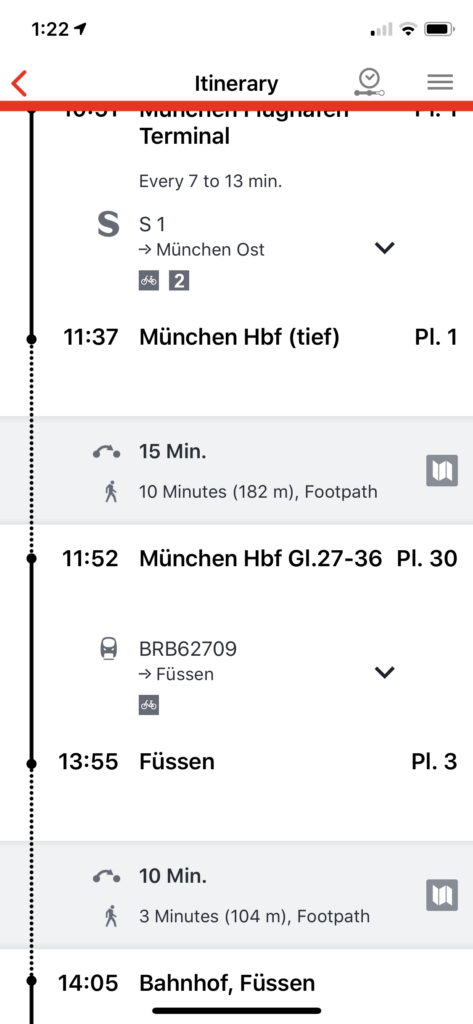Tap the 15 Min. transfer row
Screen dimensions: 473x1024
pos(236,470)
